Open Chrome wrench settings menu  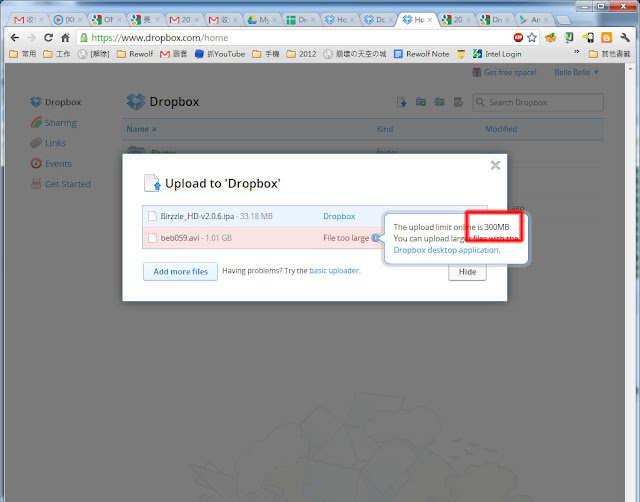(625, 38)
